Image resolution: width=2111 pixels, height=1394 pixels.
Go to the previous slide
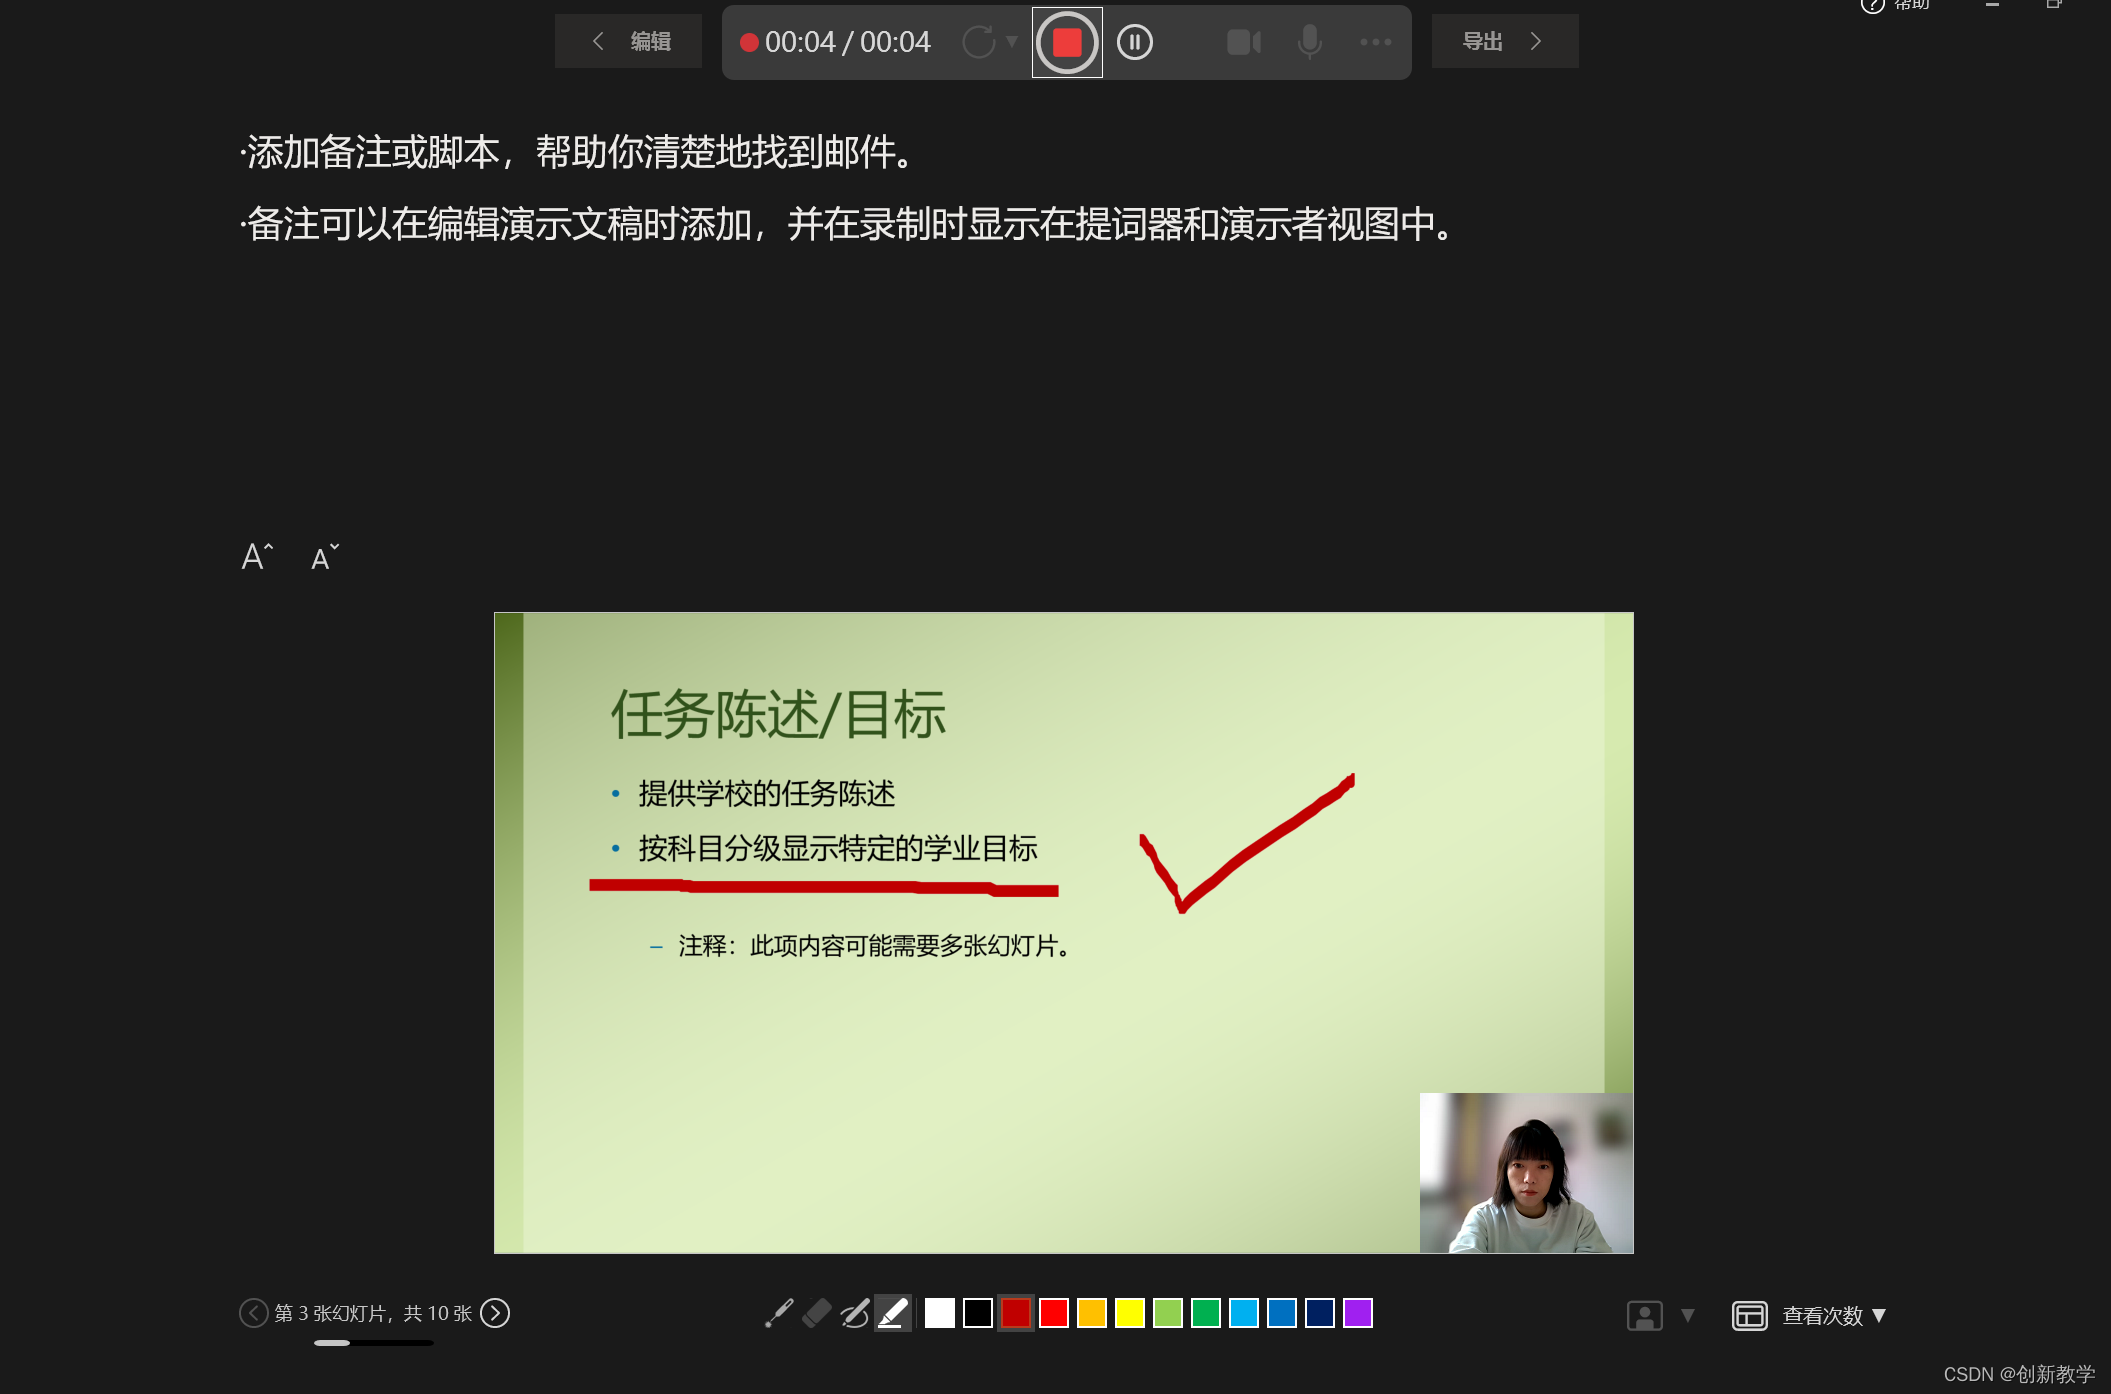(x=253, y=1313)
